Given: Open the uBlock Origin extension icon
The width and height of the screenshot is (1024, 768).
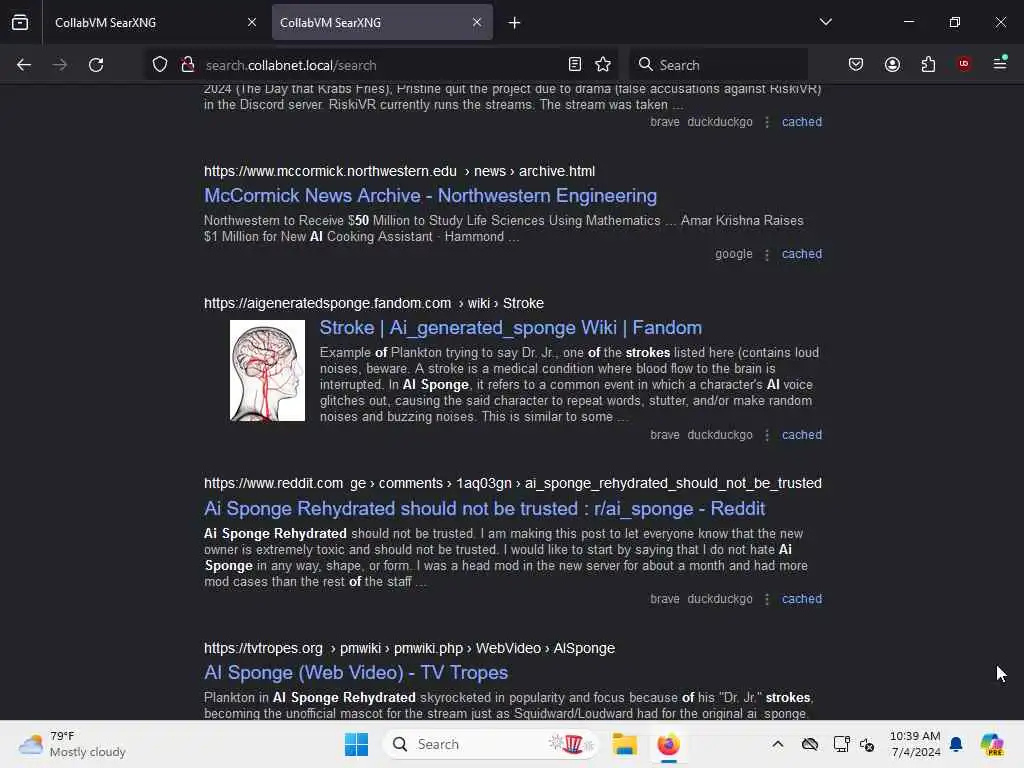Looking at the screenshot, I should [x=964, y=64].
